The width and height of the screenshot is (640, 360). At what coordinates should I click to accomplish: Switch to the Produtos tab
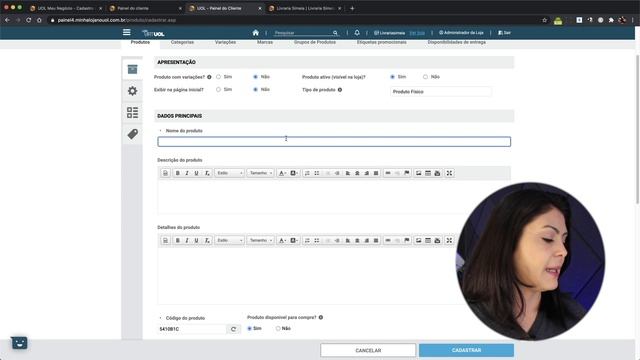tap(140, 42)
